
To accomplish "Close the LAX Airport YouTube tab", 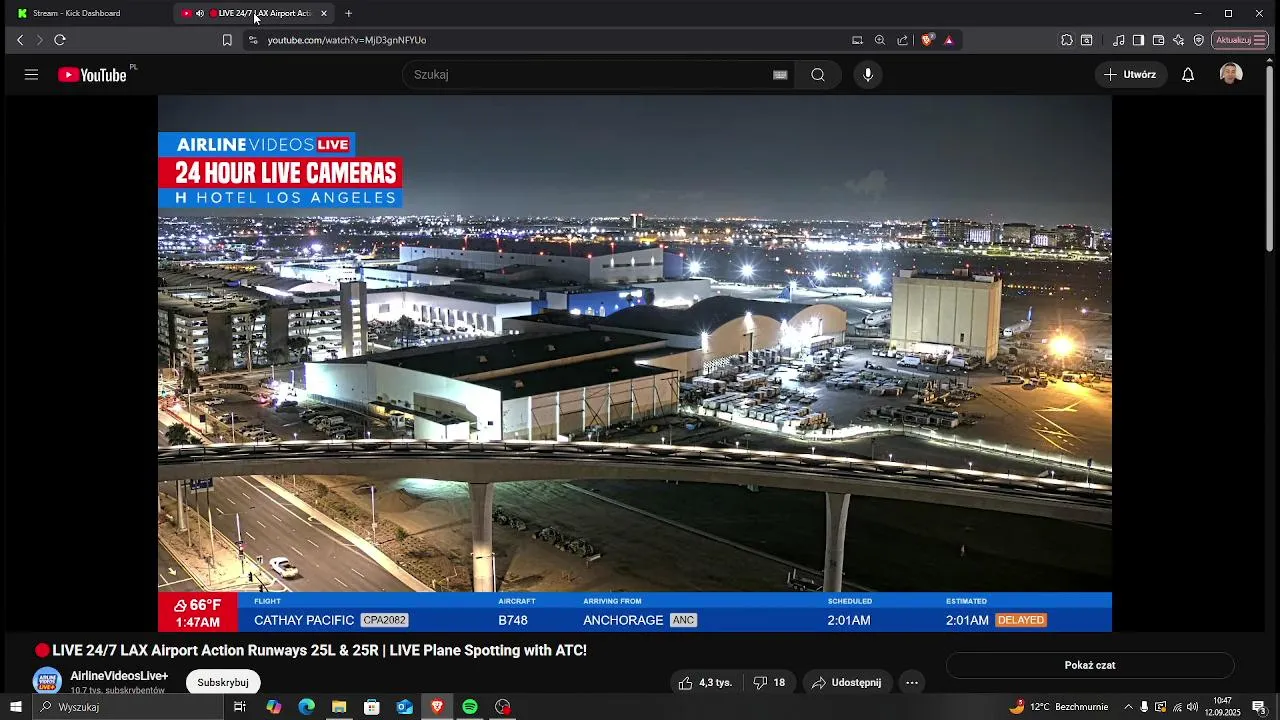I will coord(323,13).
